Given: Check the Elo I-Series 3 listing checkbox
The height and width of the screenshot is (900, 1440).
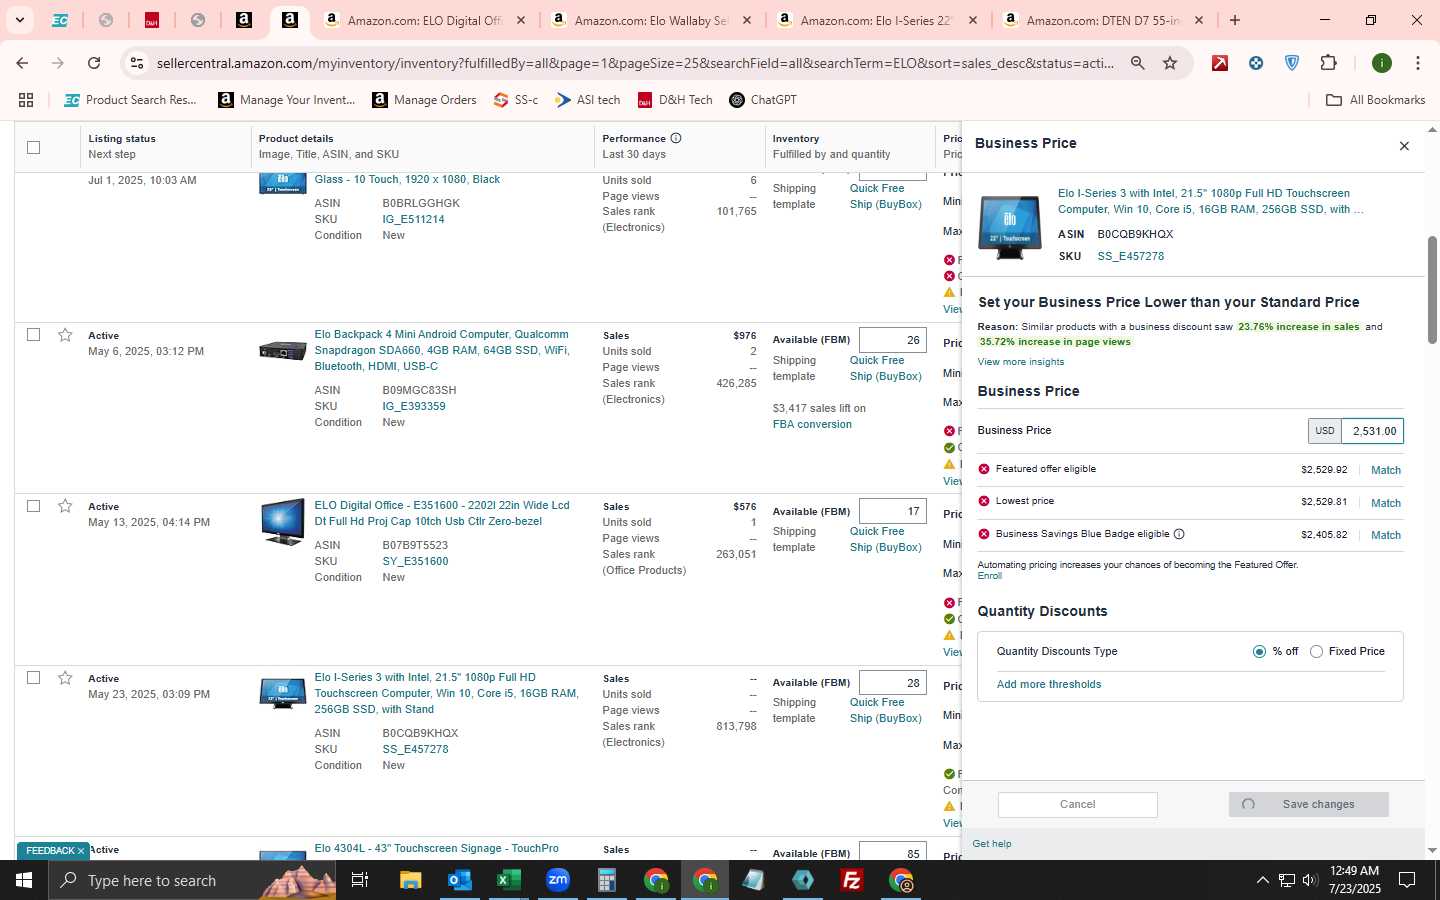Looking at the screenshot, I should click(x=33, y=677).
